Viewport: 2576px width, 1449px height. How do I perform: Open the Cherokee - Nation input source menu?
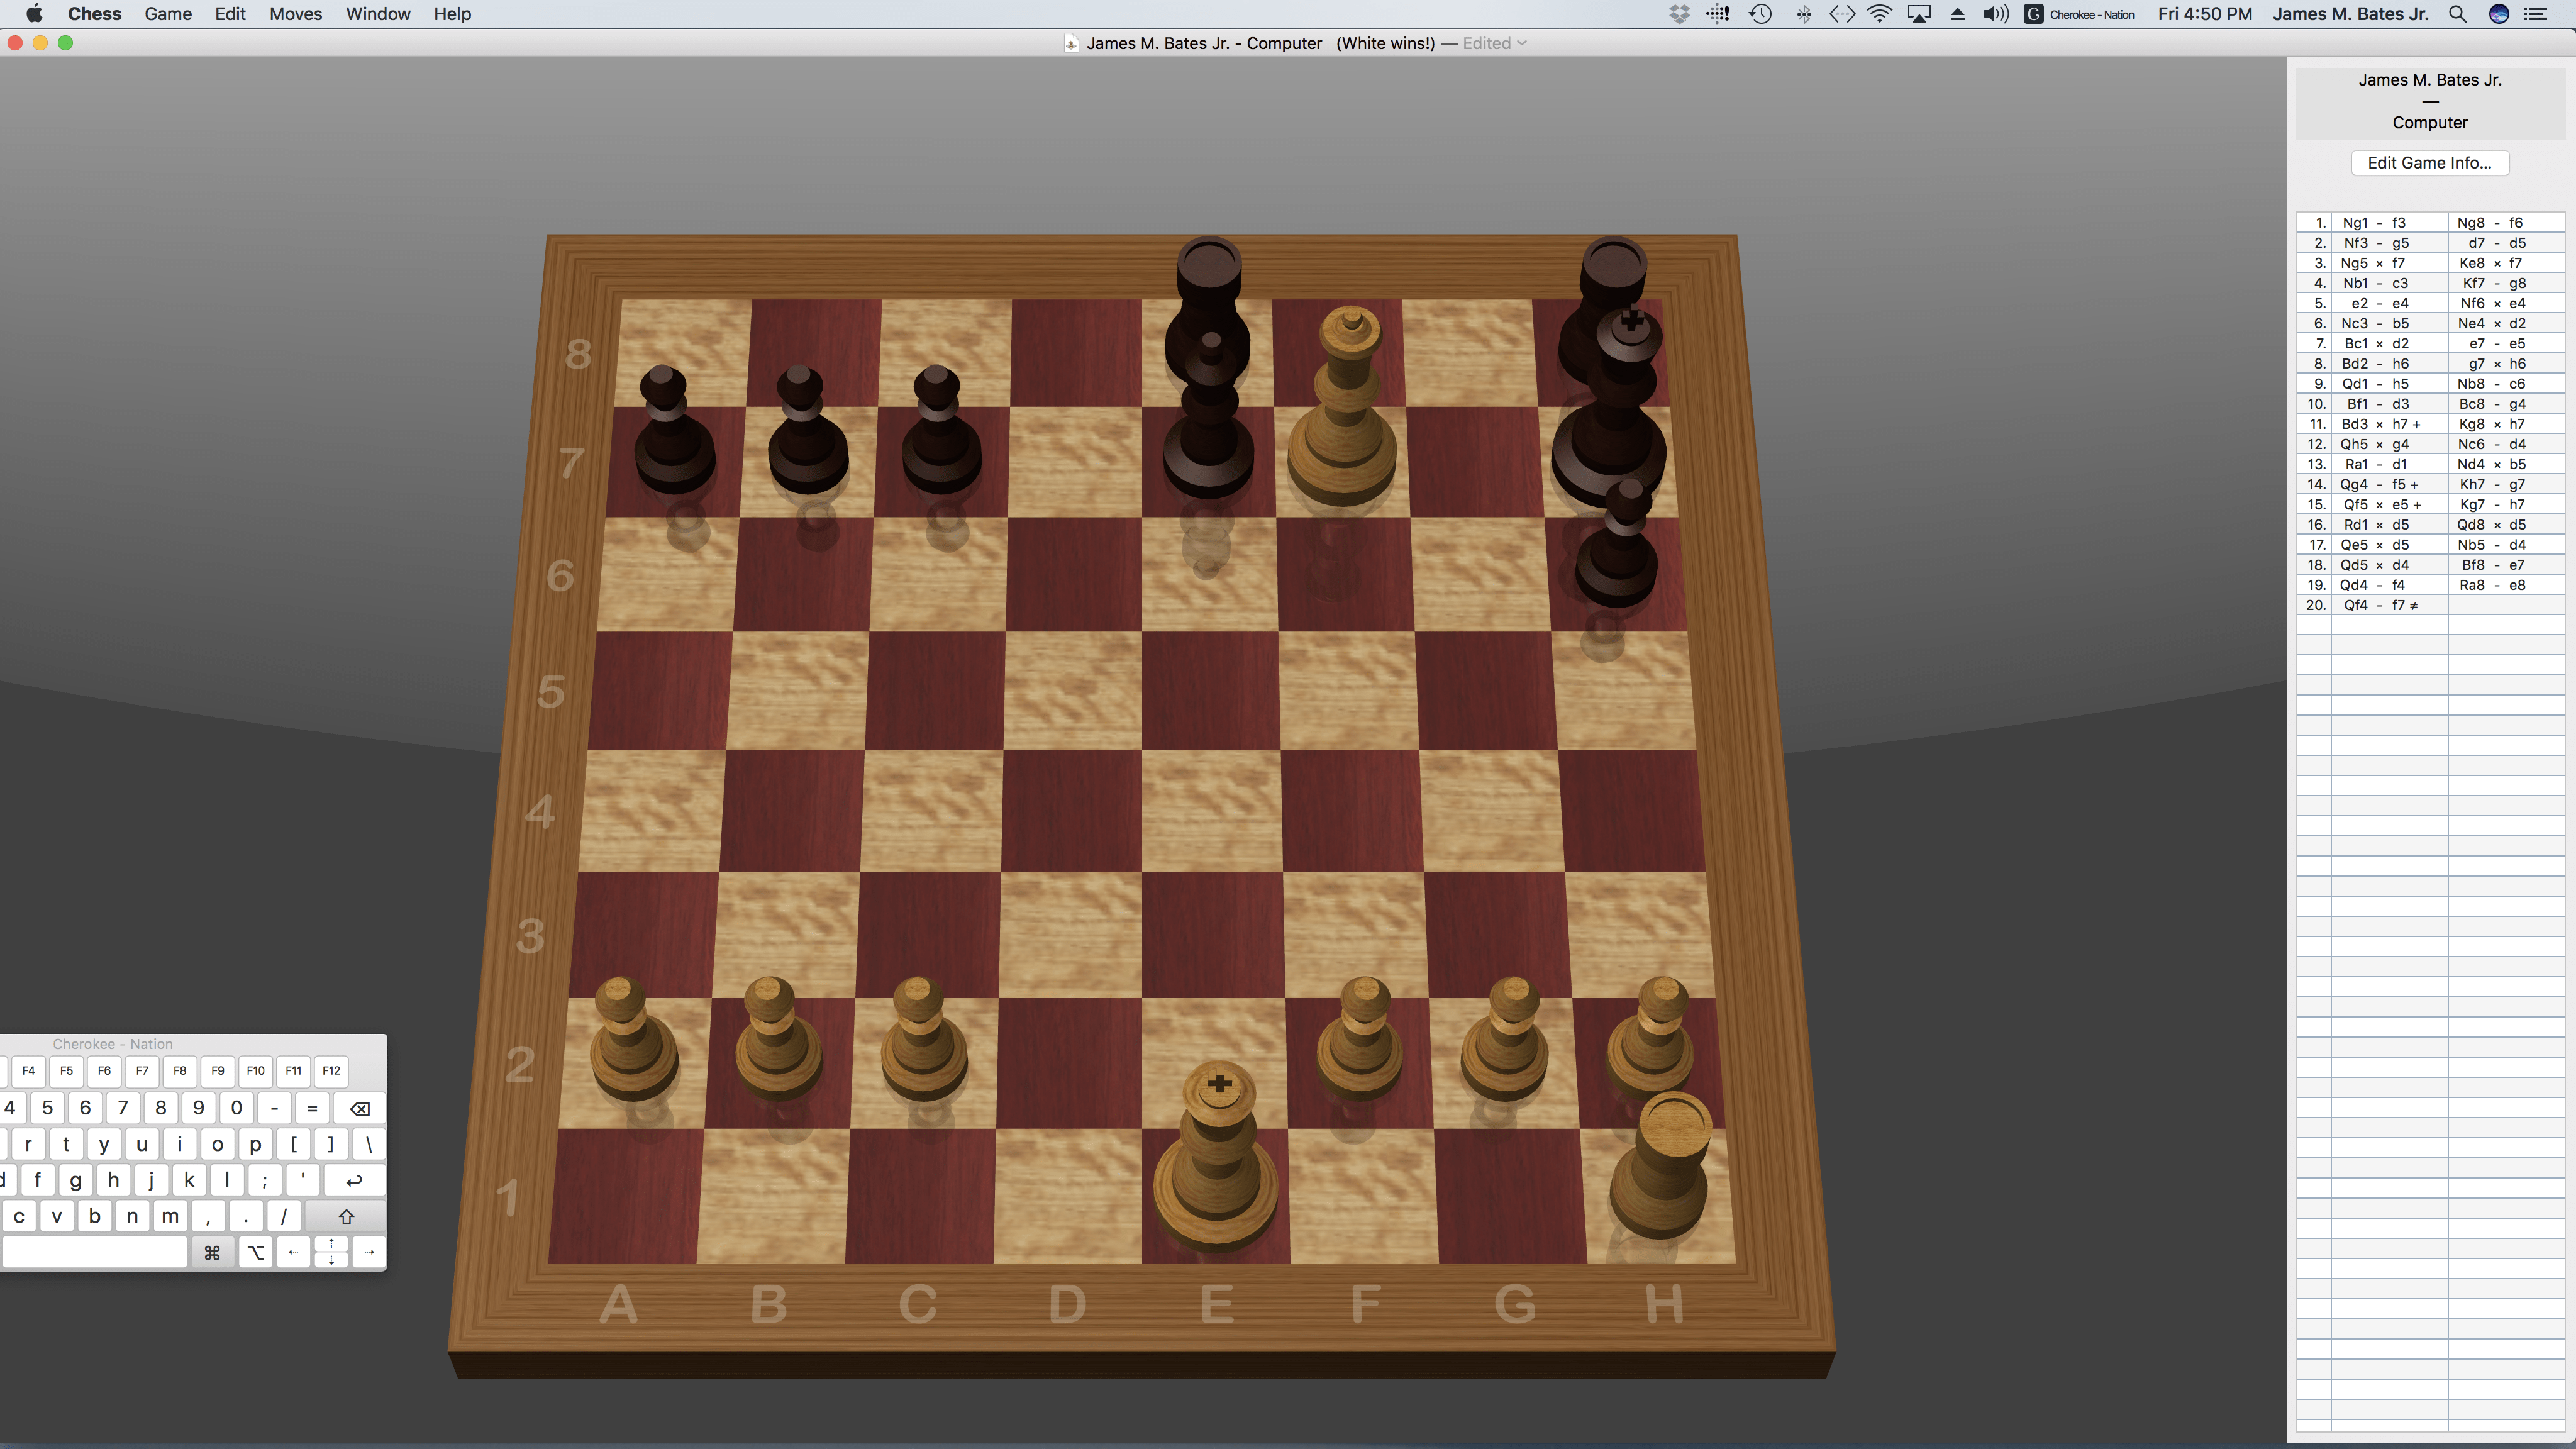[2080, 14]
